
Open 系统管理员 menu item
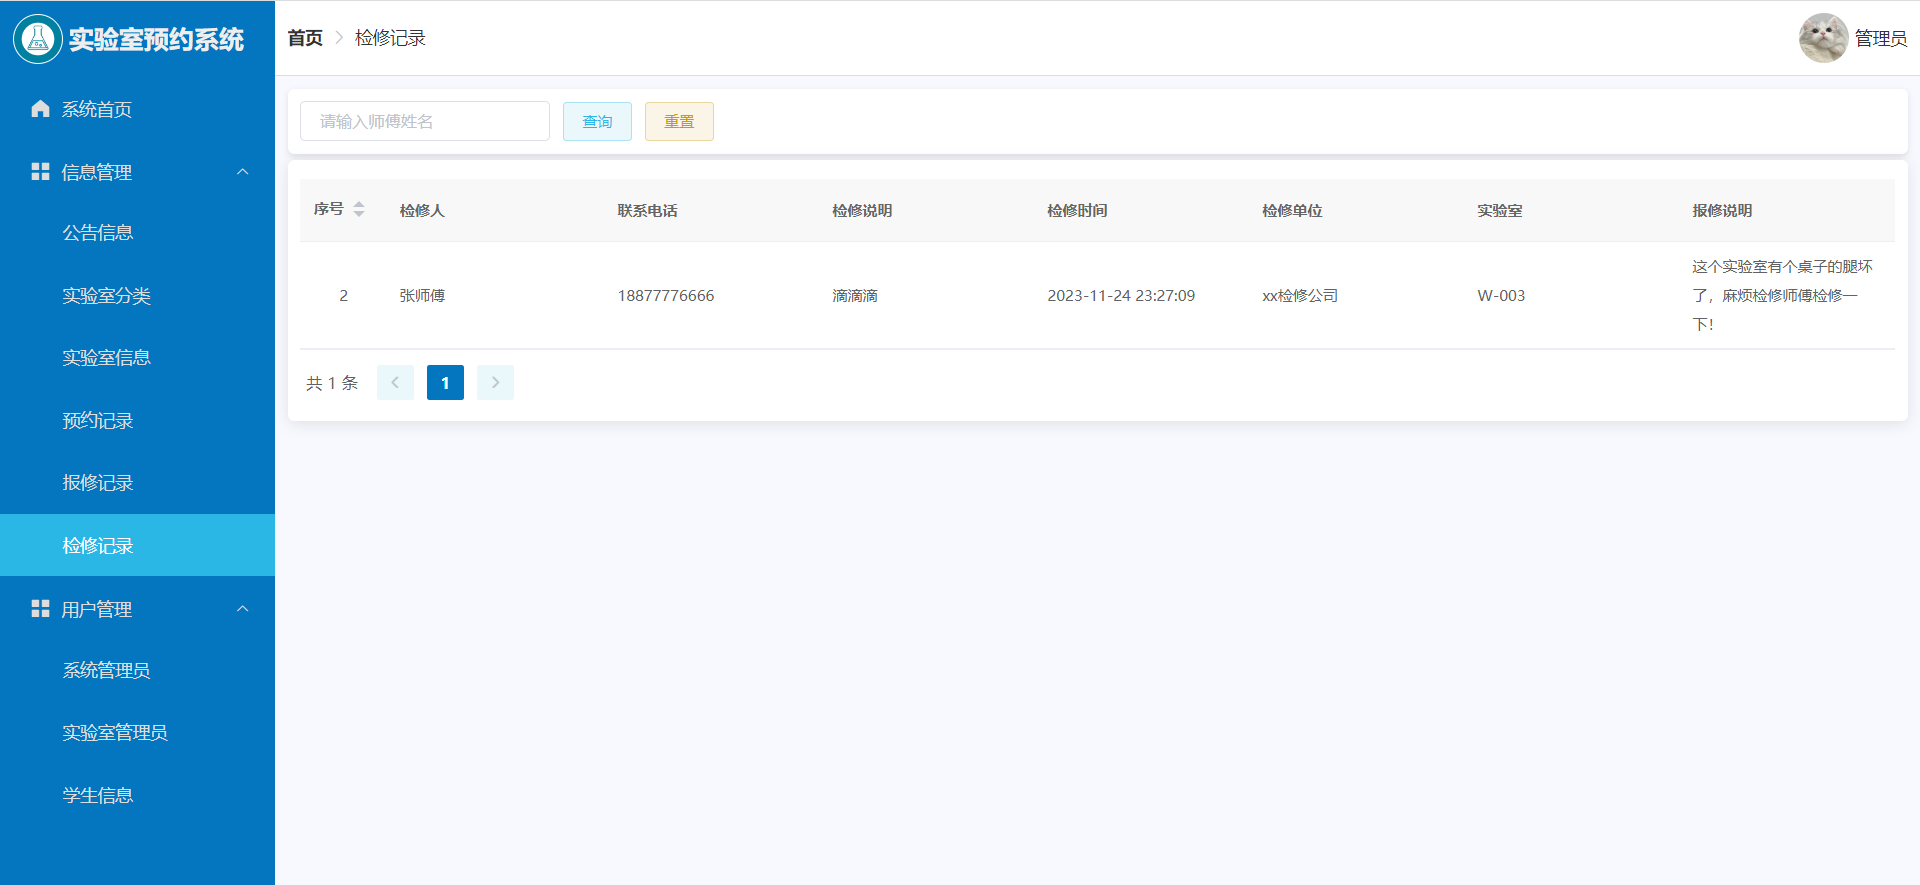(137, 671)
